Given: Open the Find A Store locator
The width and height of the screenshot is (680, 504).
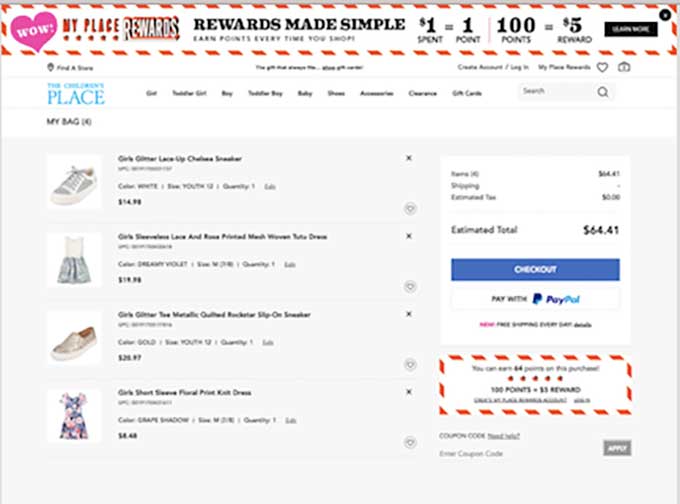Looking at the screenshot, I should [70, 68].
